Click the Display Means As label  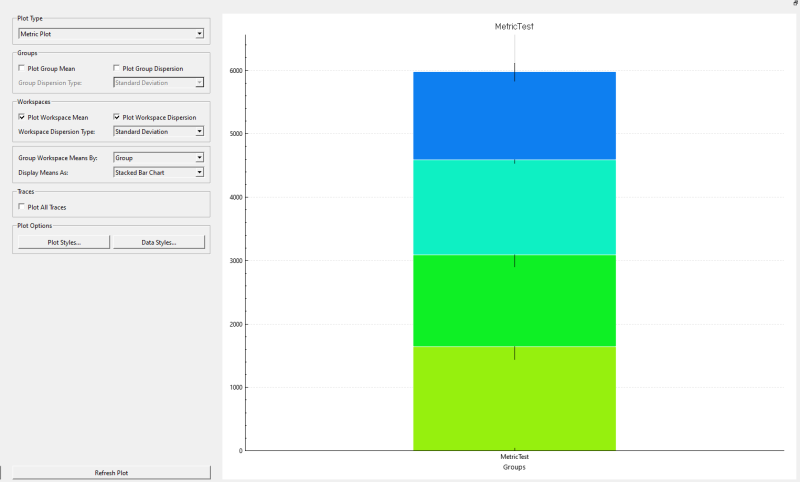point(43,172)
